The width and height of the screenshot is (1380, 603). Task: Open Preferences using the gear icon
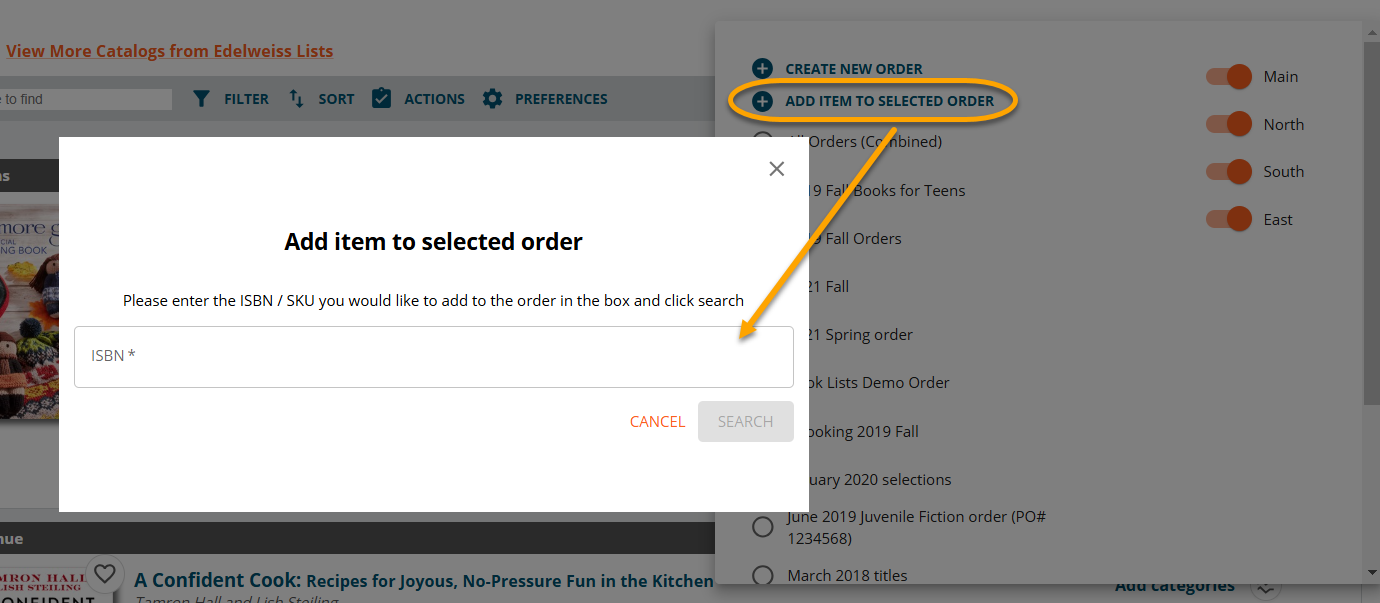coord(492,99)
